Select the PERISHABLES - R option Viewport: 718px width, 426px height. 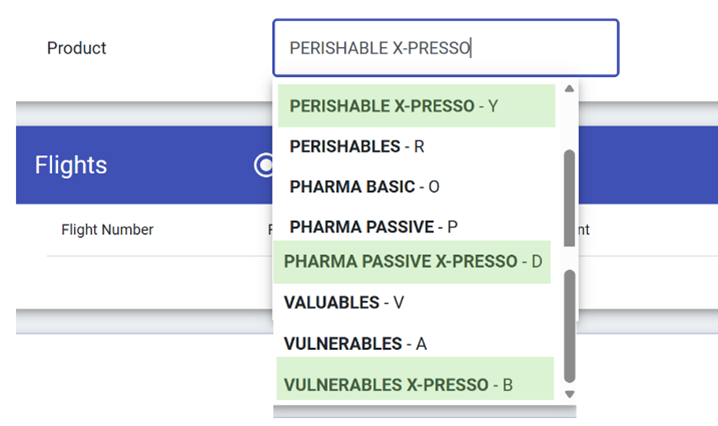tap(357, 146)
